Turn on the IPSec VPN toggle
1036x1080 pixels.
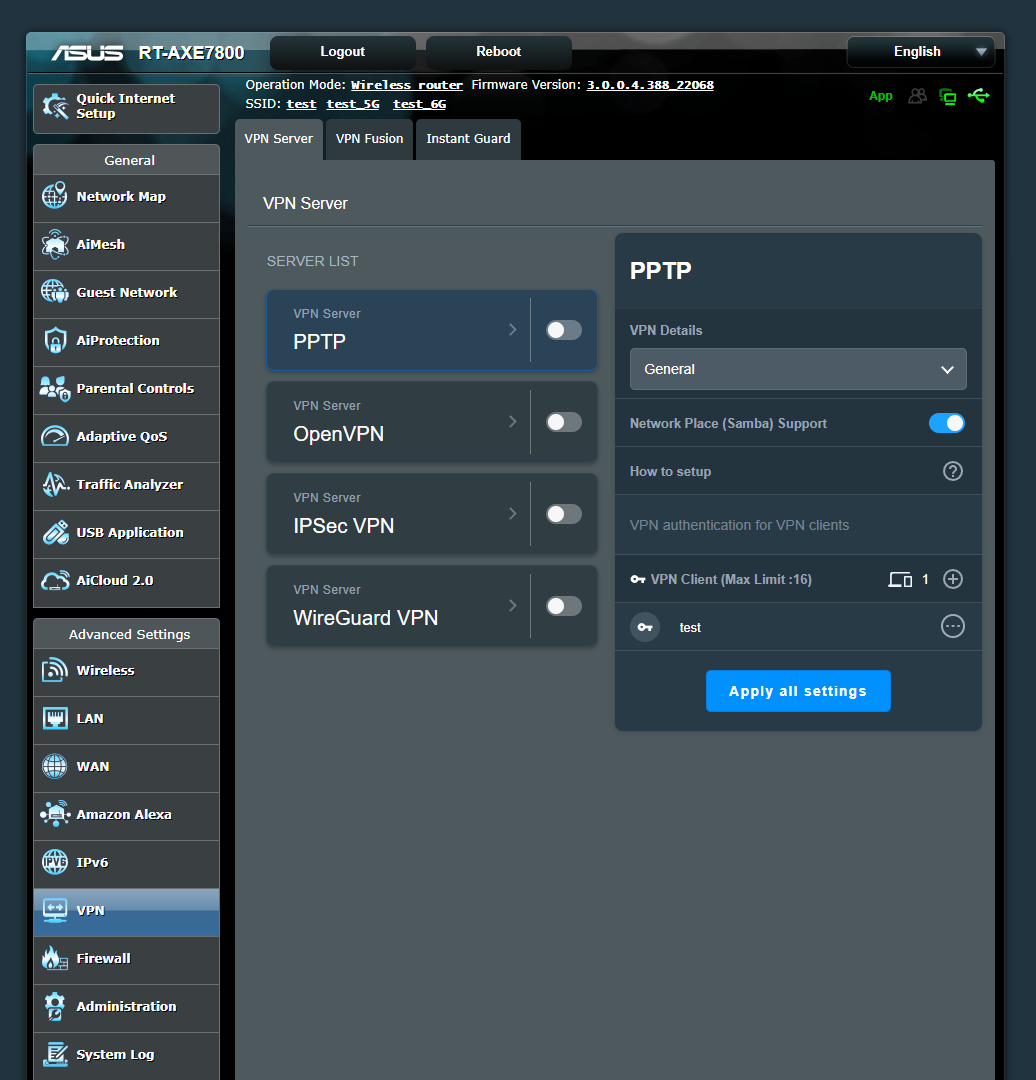563,514
